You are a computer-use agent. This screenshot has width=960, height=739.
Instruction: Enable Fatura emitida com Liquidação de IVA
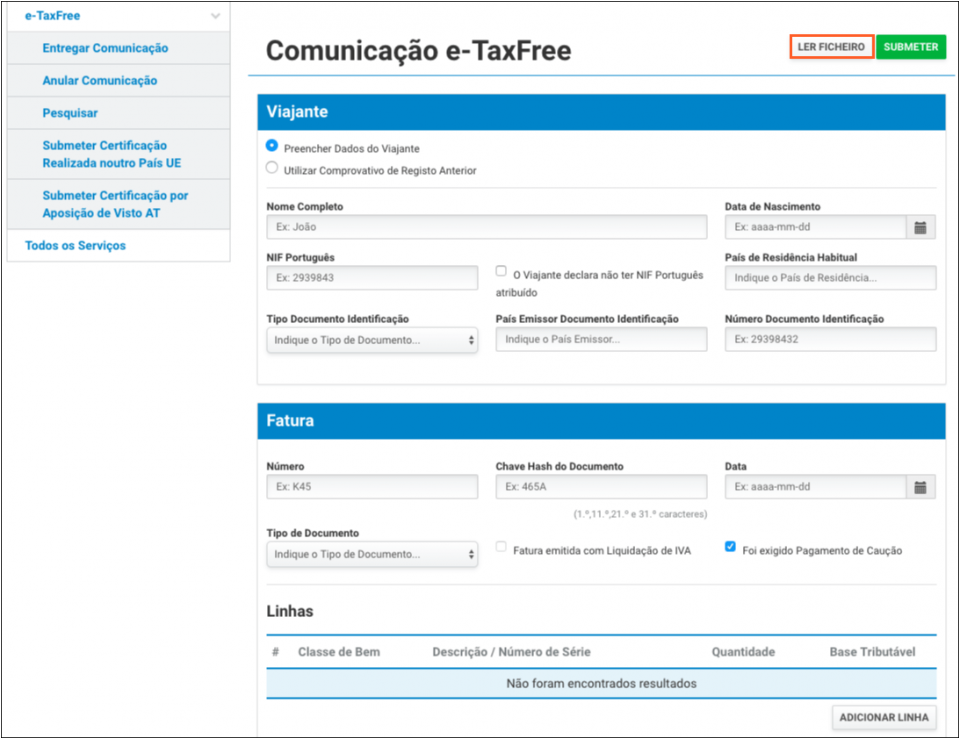click(x=501, y=545)
